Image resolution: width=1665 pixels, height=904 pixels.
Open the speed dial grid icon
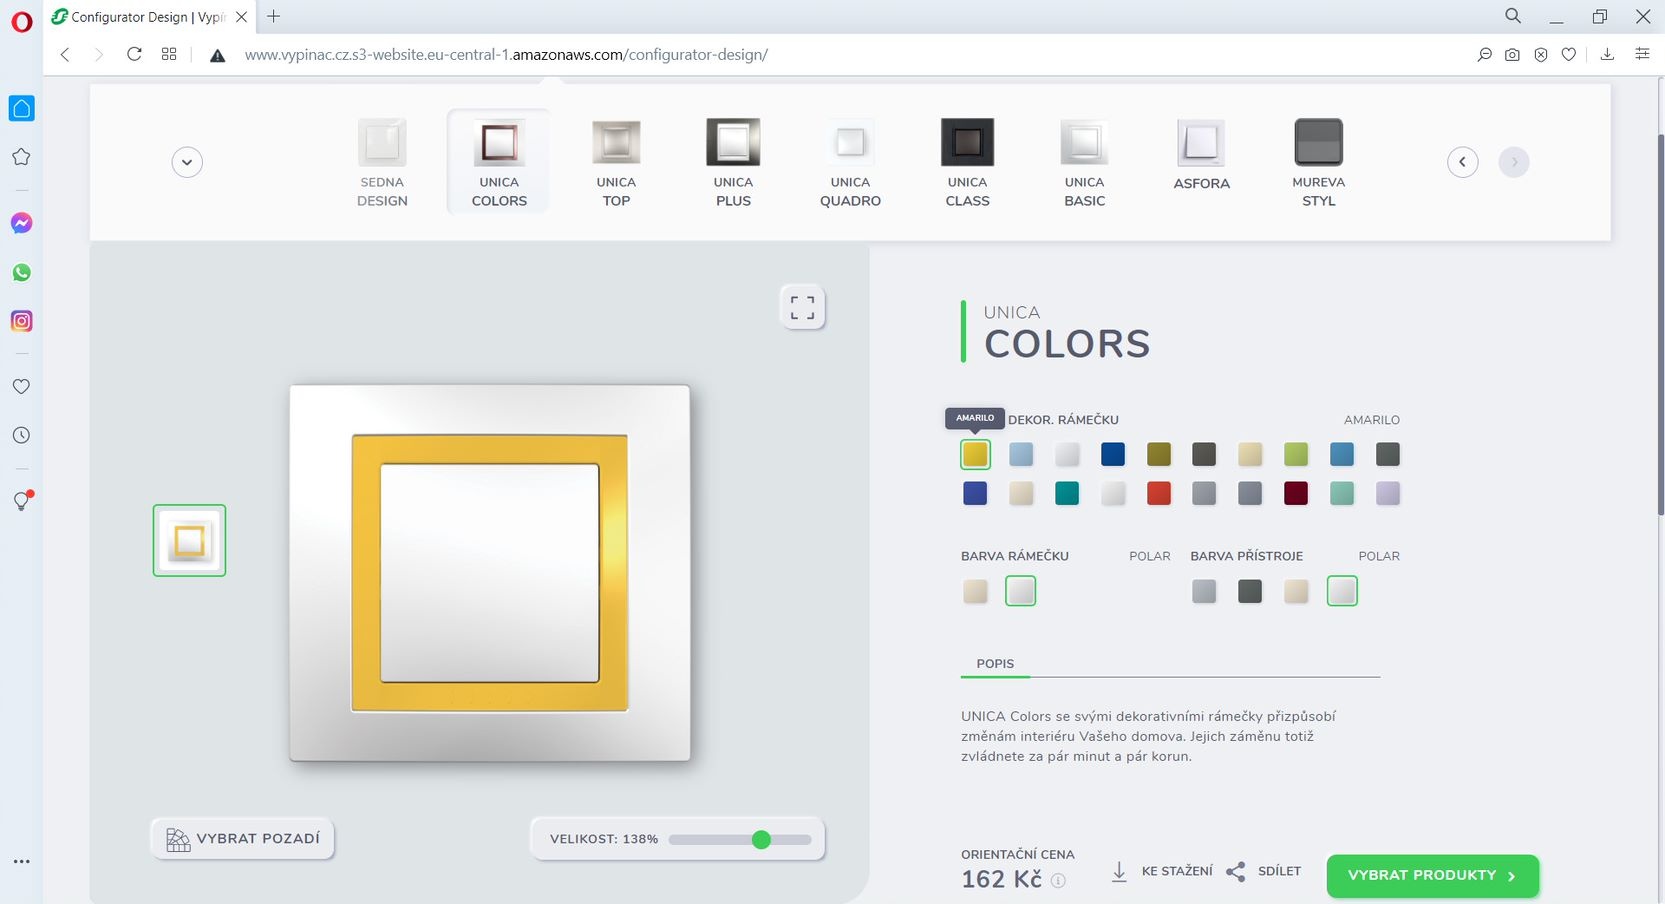(x=169, y=54)
